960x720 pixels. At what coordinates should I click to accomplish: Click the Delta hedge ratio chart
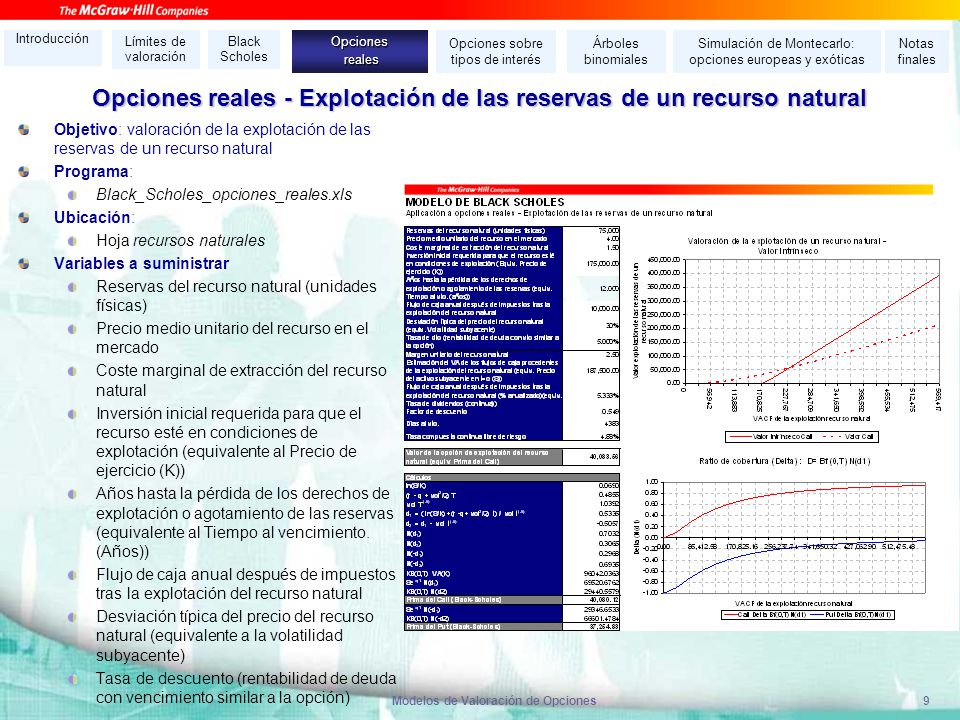coord(787,539)
